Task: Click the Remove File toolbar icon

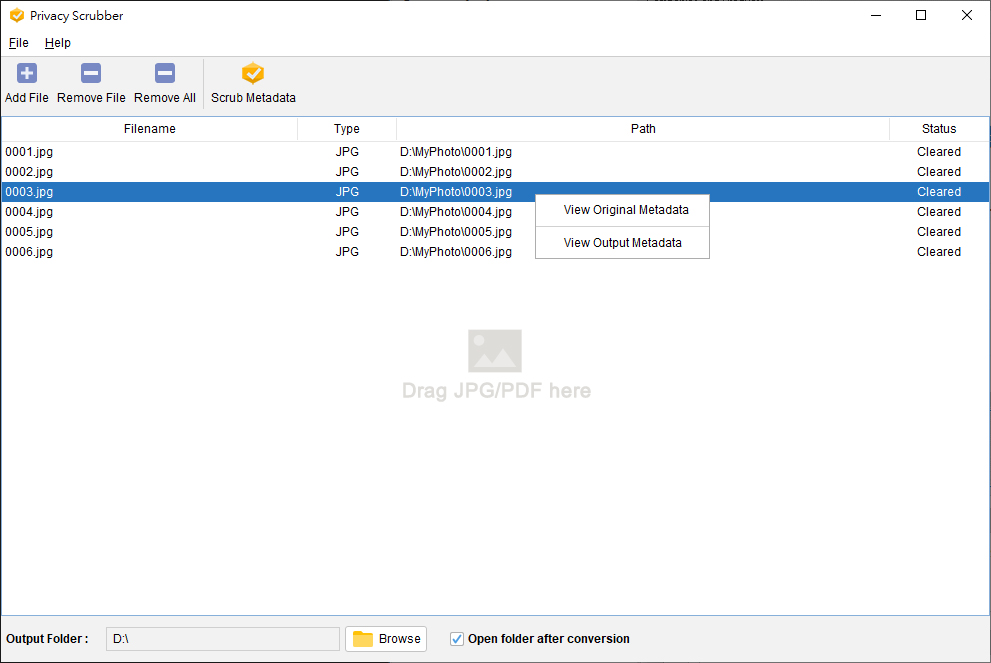Action: tap(91, 74)
